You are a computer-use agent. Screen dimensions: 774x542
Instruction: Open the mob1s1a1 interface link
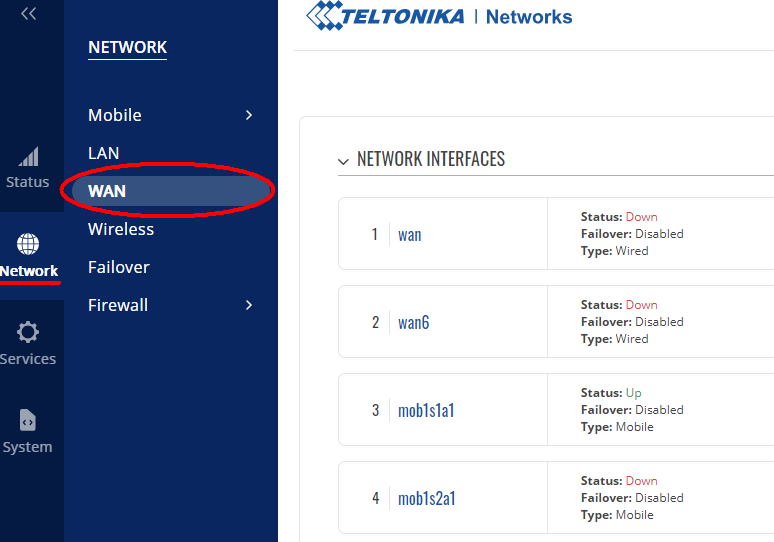(426, 410)
